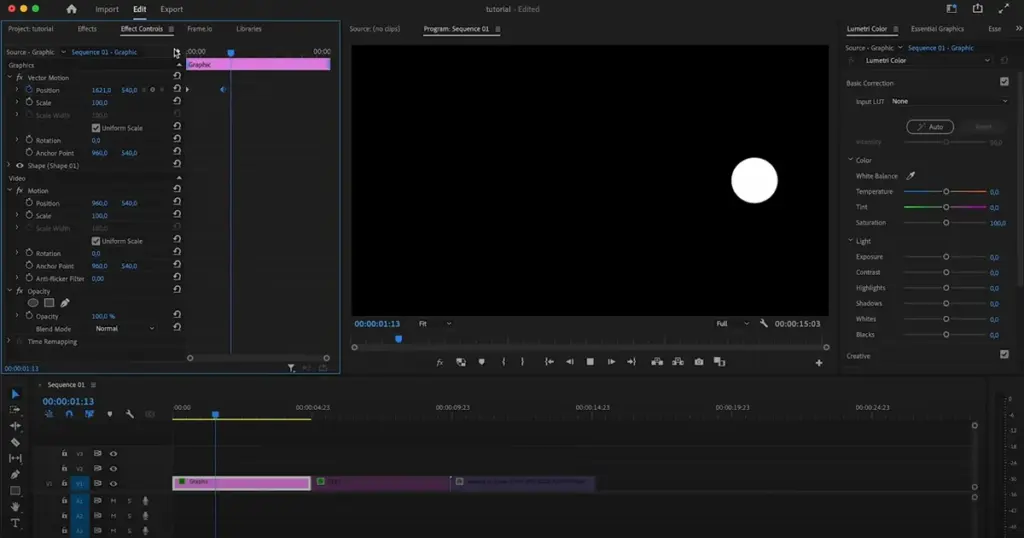Expand Shape (Shape 01) properties
Screen dimensions: 1024x538
click(9, 165)
